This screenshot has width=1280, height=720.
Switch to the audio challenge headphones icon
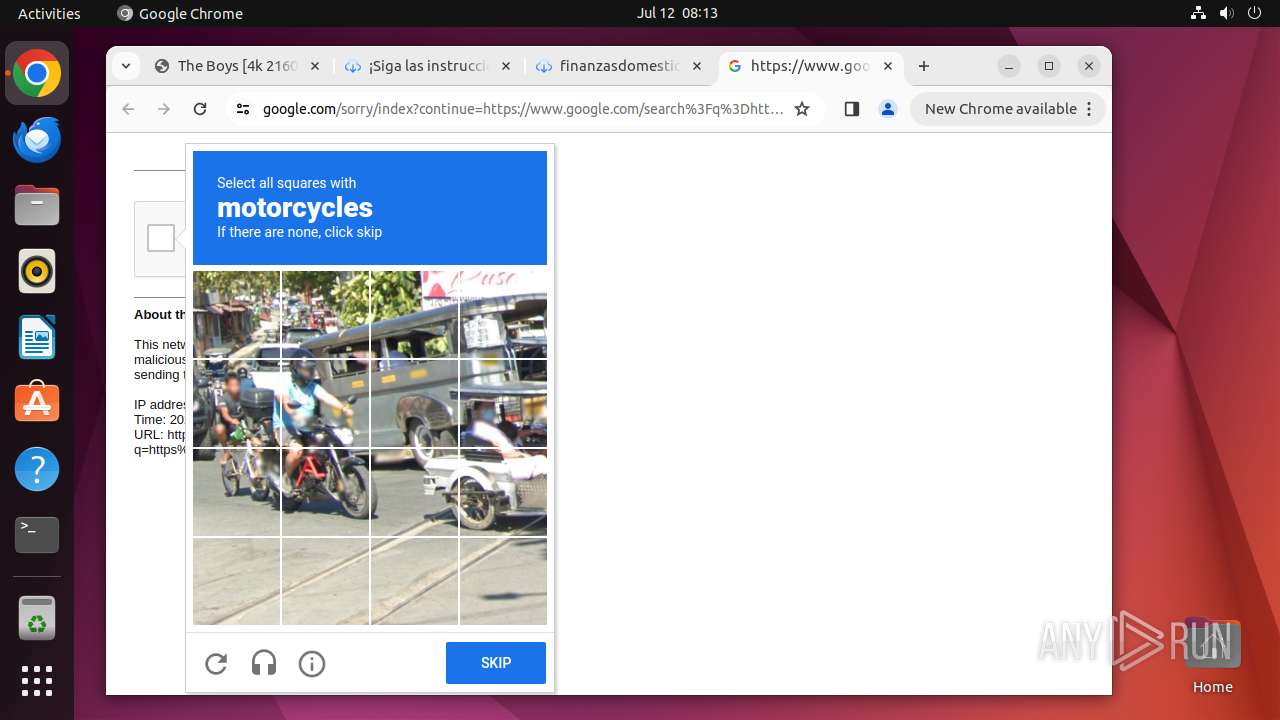click(x=264, y=664)
